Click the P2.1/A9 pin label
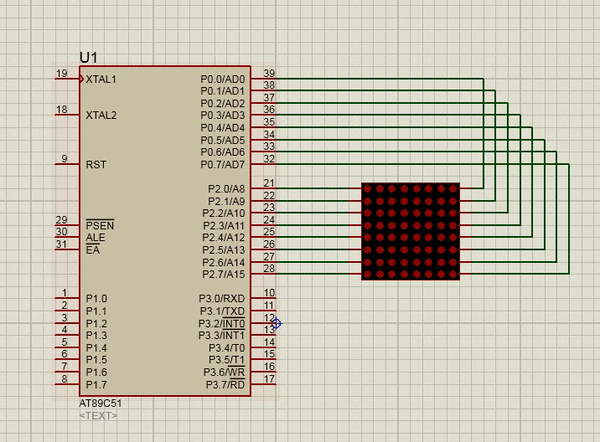The image size is (600, 442). point(226,201)
